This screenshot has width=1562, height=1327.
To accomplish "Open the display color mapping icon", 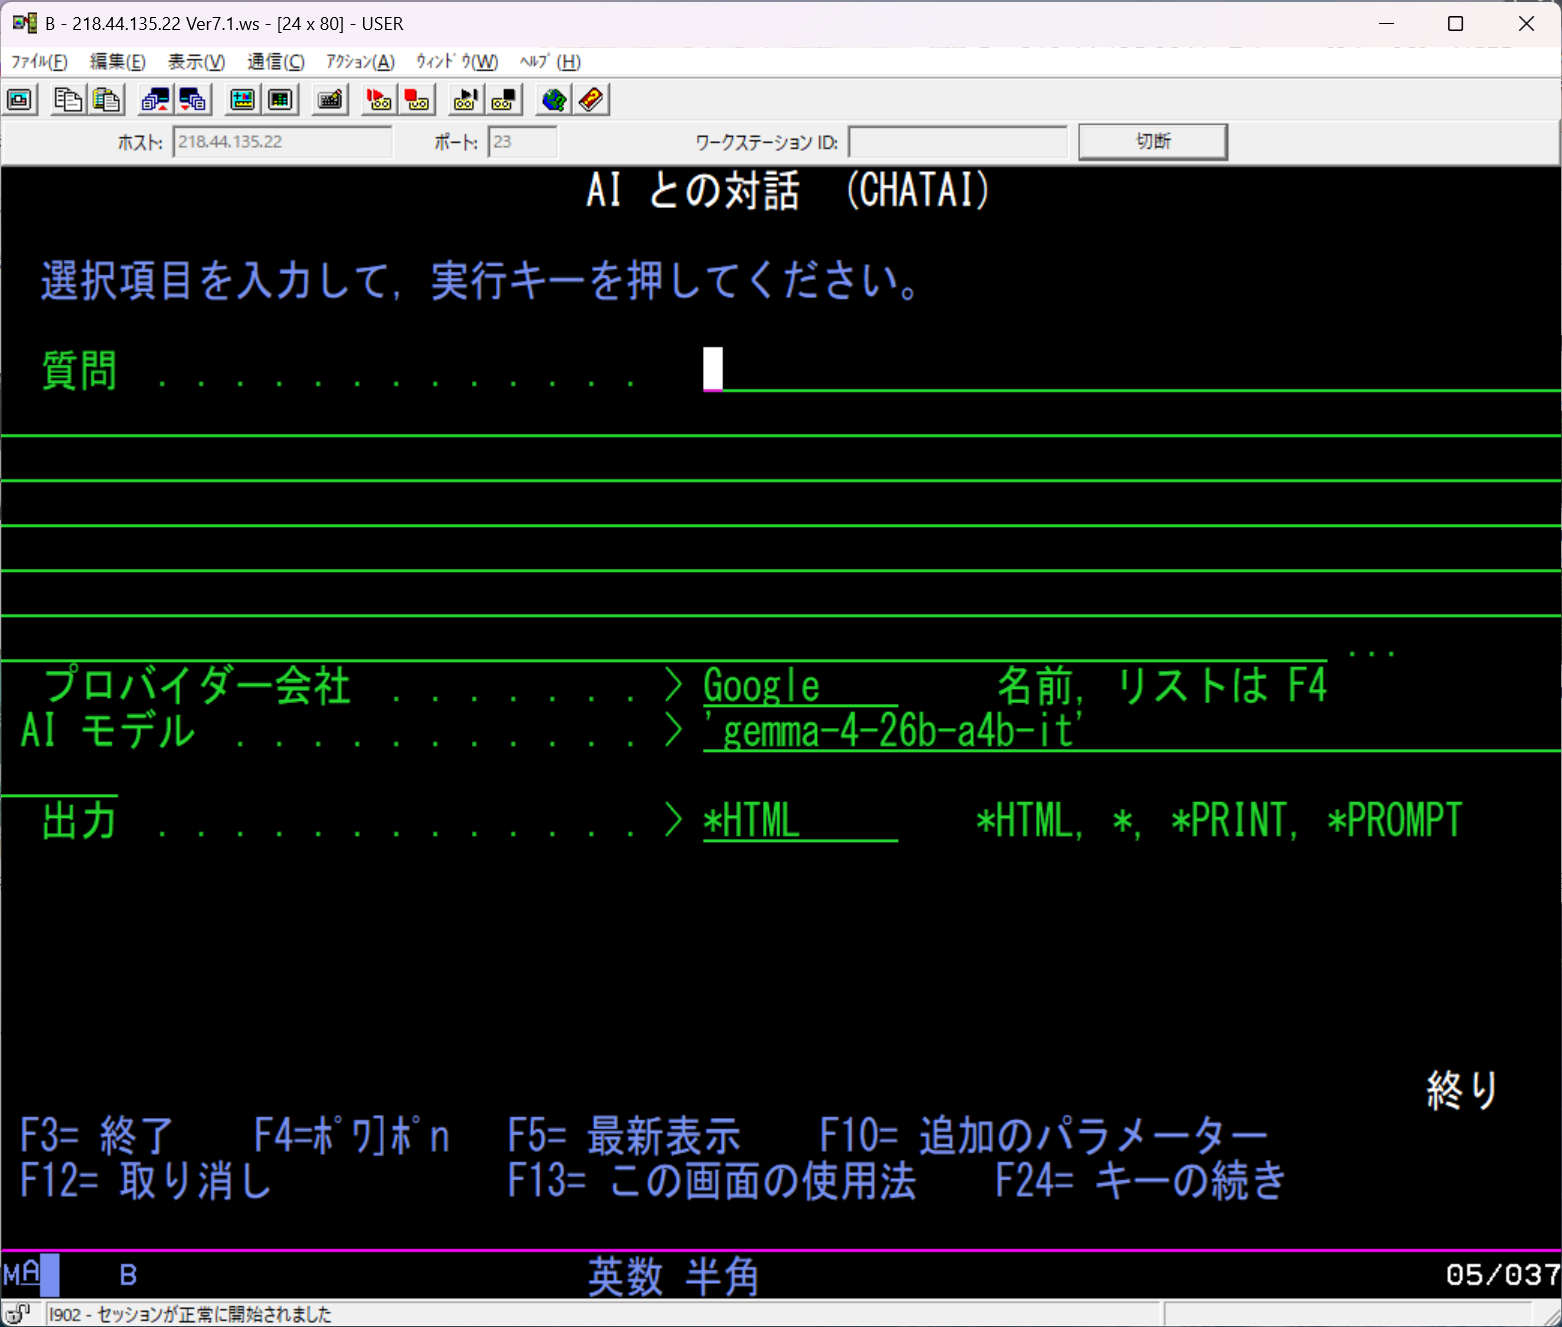I will coord(242,100).
